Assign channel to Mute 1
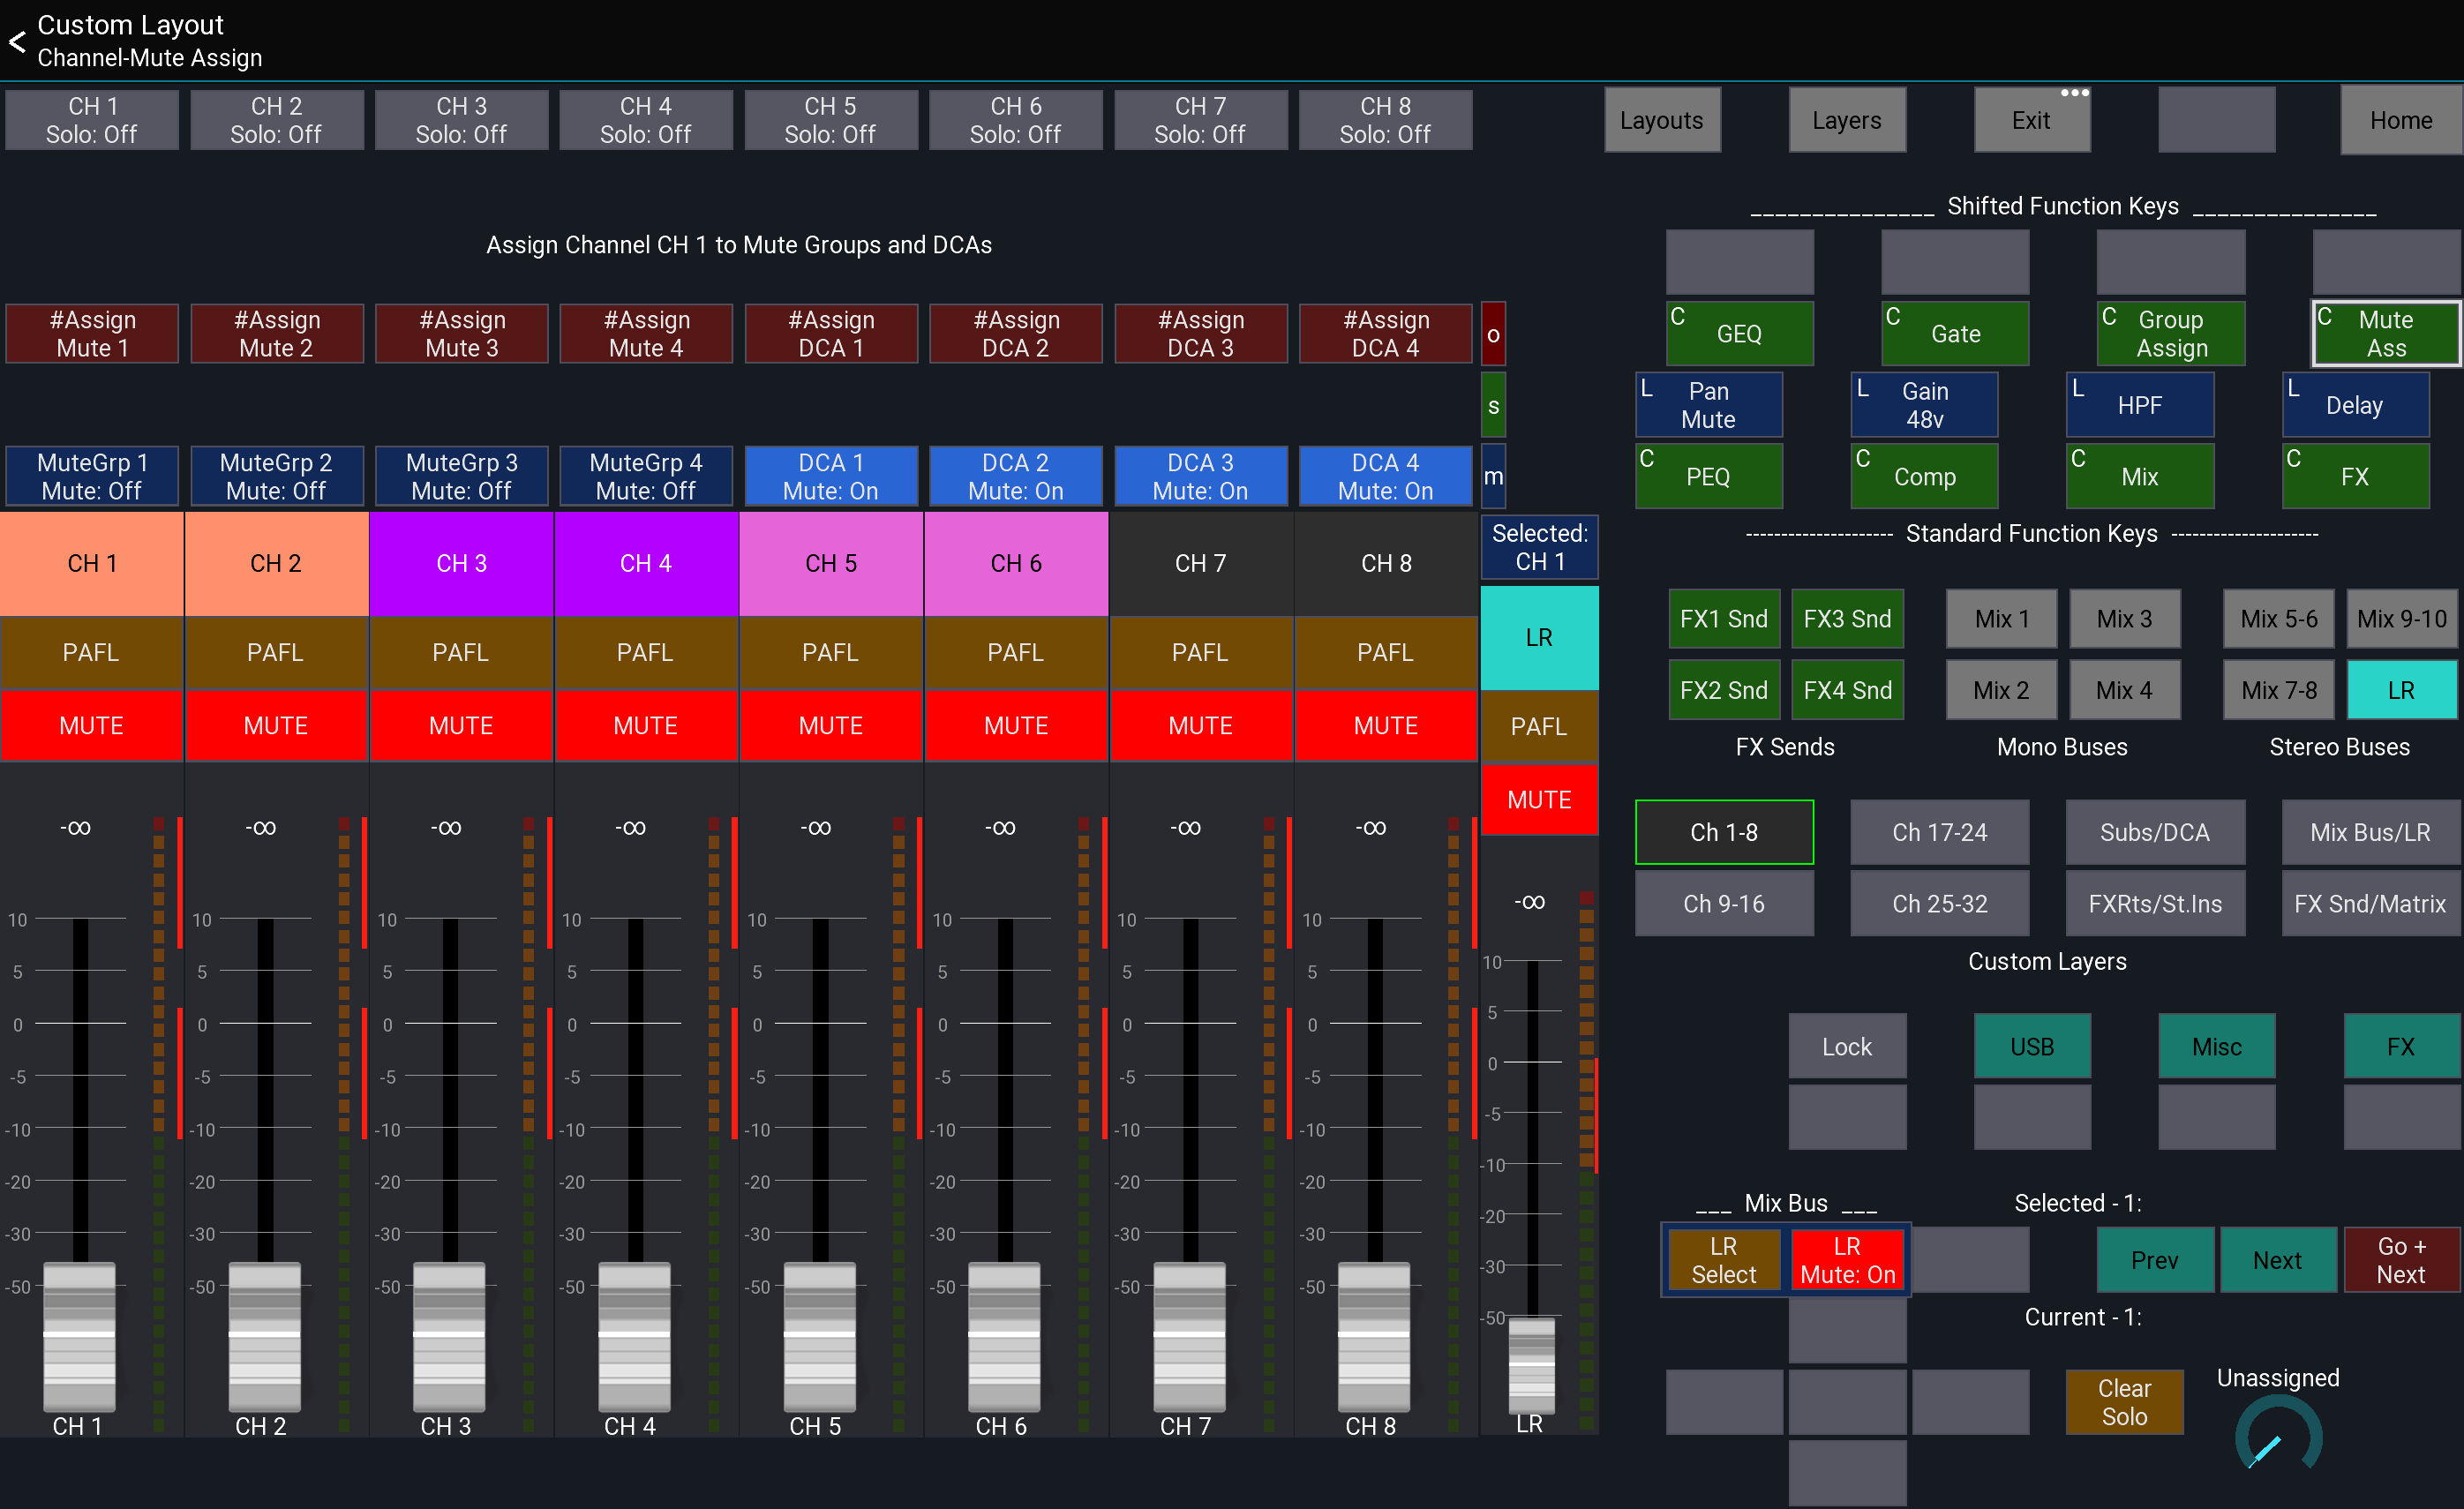 [92, 334]
